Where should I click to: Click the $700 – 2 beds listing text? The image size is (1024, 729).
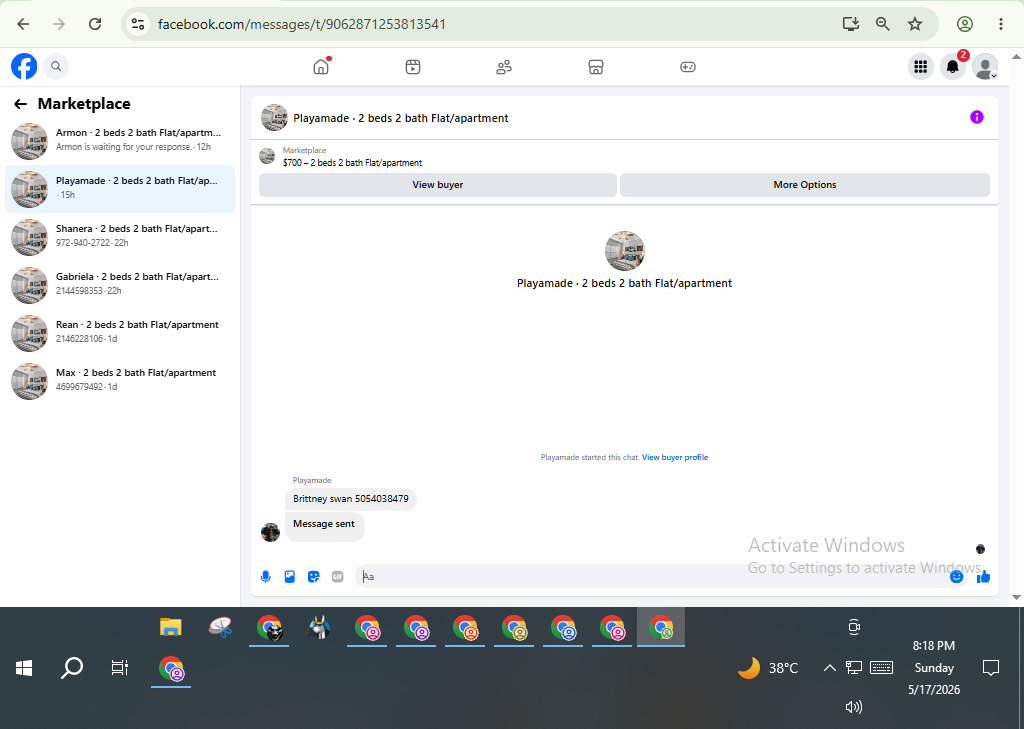click(x=352, y=163)
